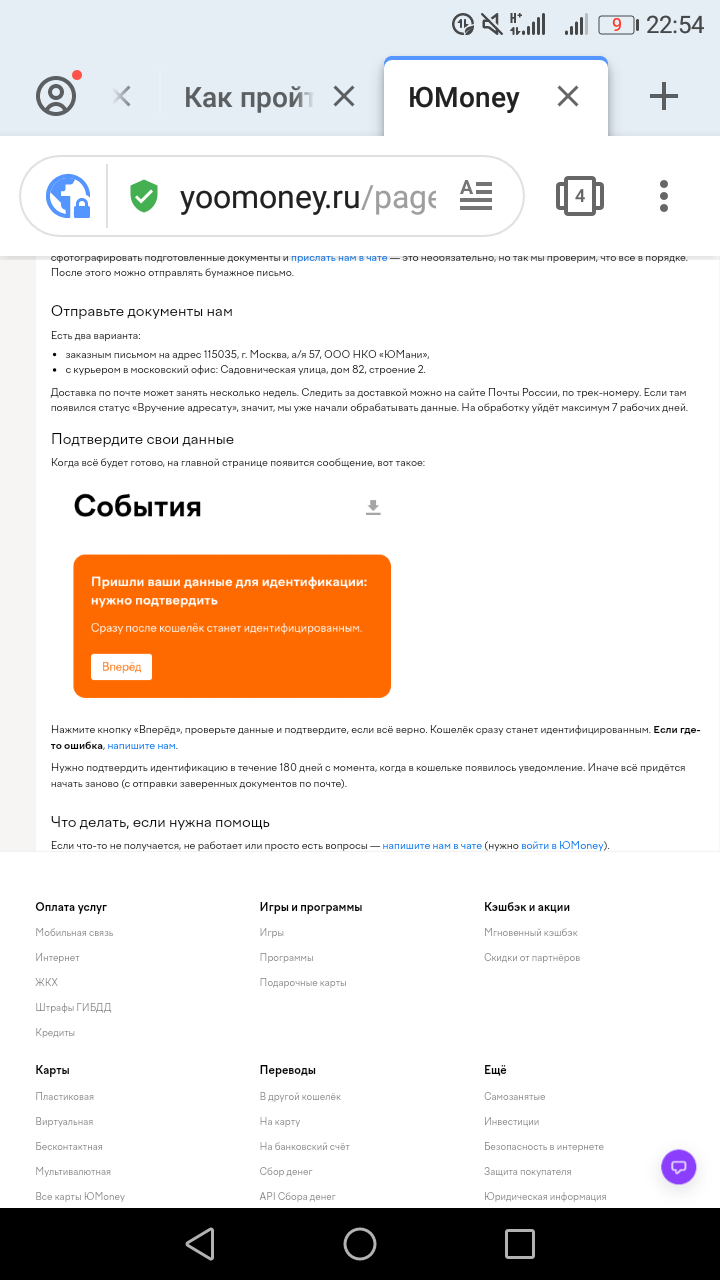Go to Мгновенный кэшбэк footer link
This screenshot has width=720, height=1280.
(x=530, y=932)
